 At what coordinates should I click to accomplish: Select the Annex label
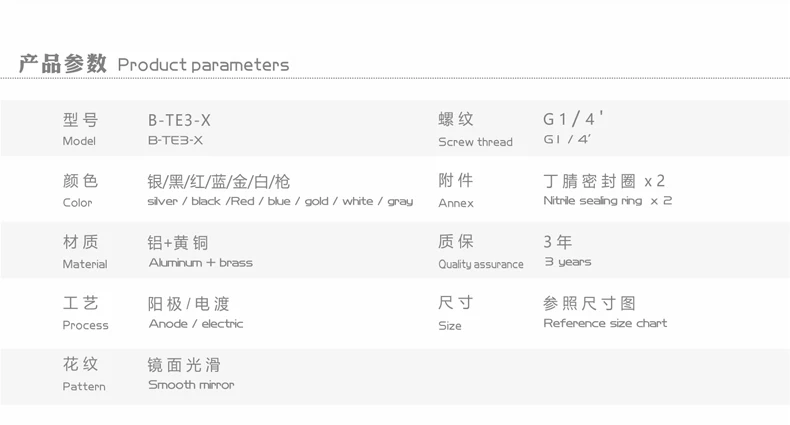456,203
